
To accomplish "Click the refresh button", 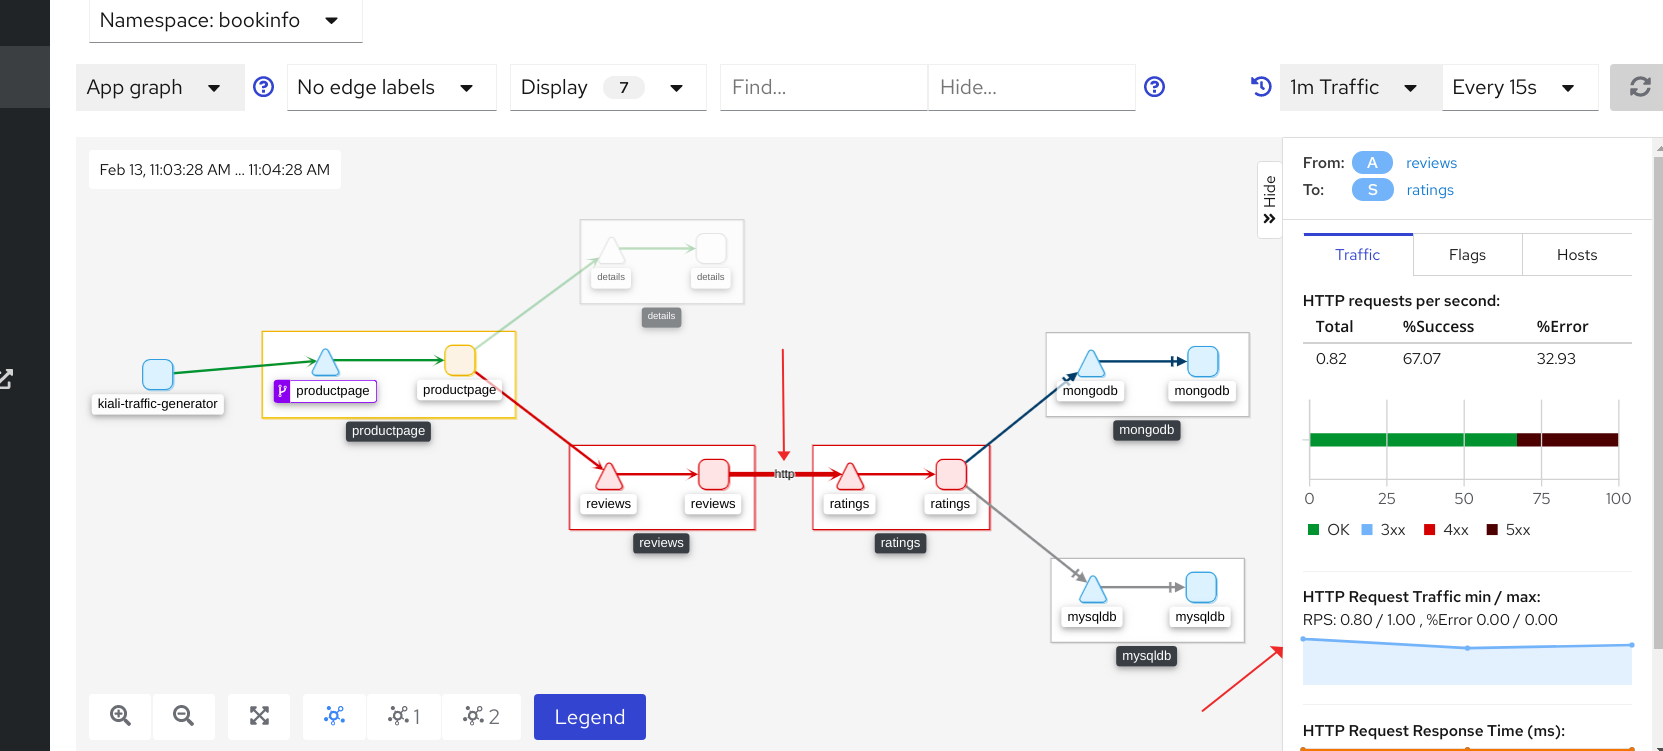I will pyautogui.click(x=1640, y=87).
